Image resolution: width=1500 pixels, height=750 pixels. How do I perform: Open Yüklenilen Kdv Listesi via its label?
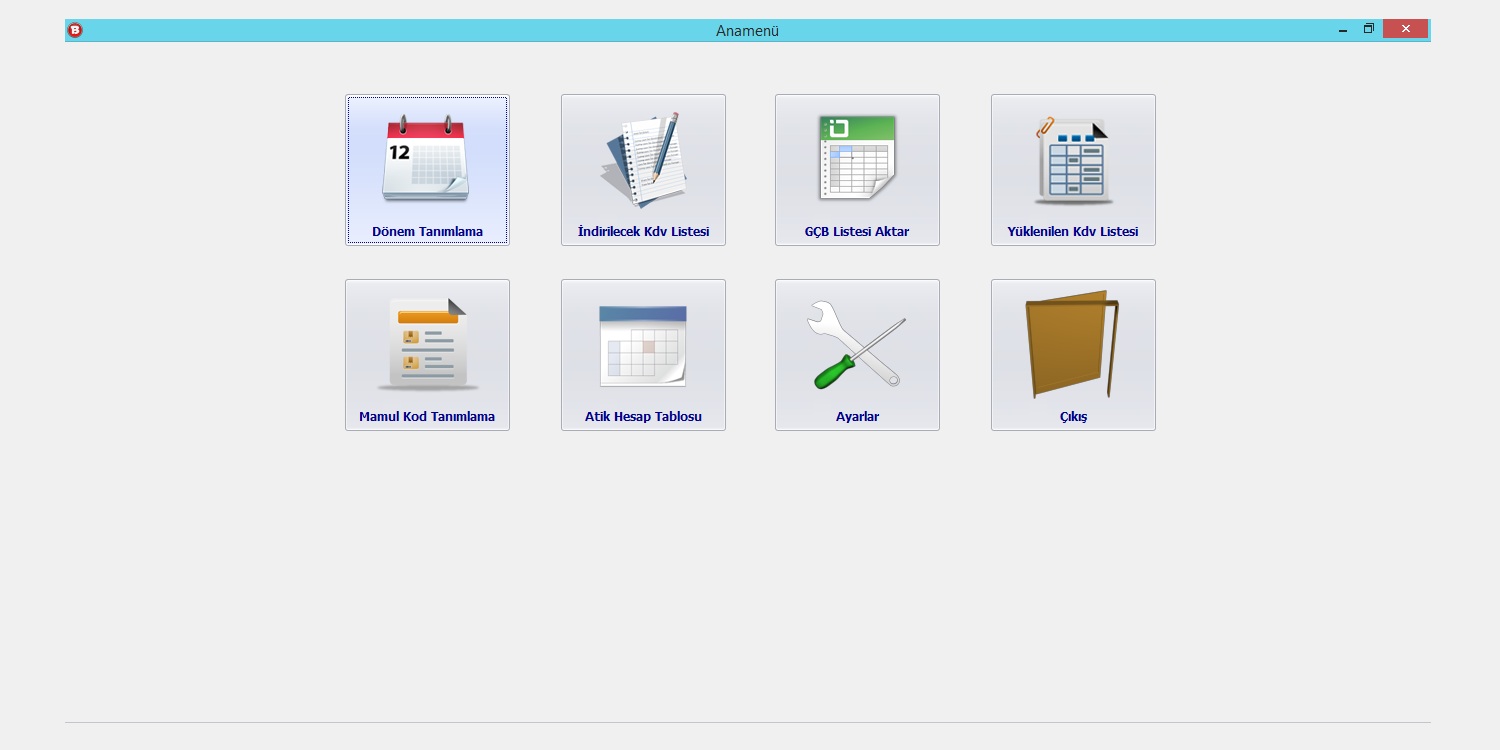tap(1073, 232)
